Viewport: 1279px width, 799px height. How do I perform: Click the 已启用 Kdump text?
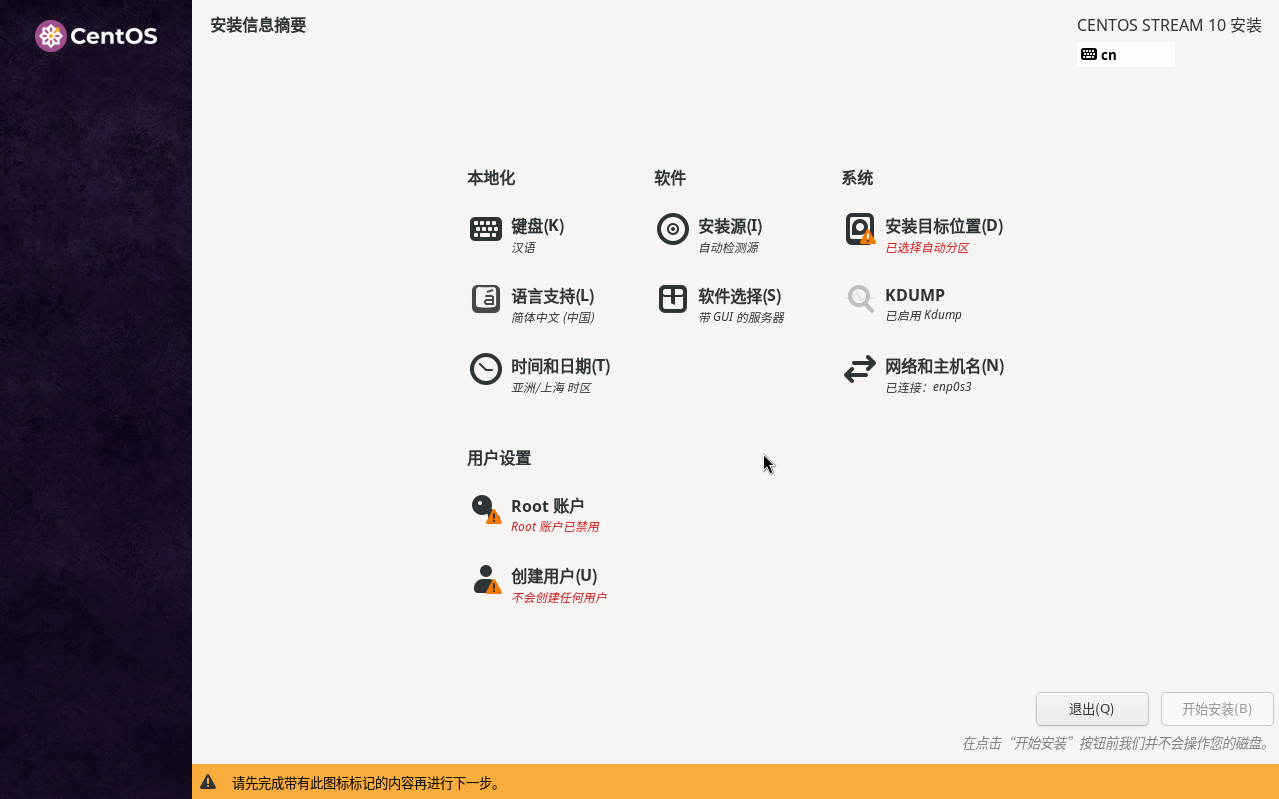point(923,315)
